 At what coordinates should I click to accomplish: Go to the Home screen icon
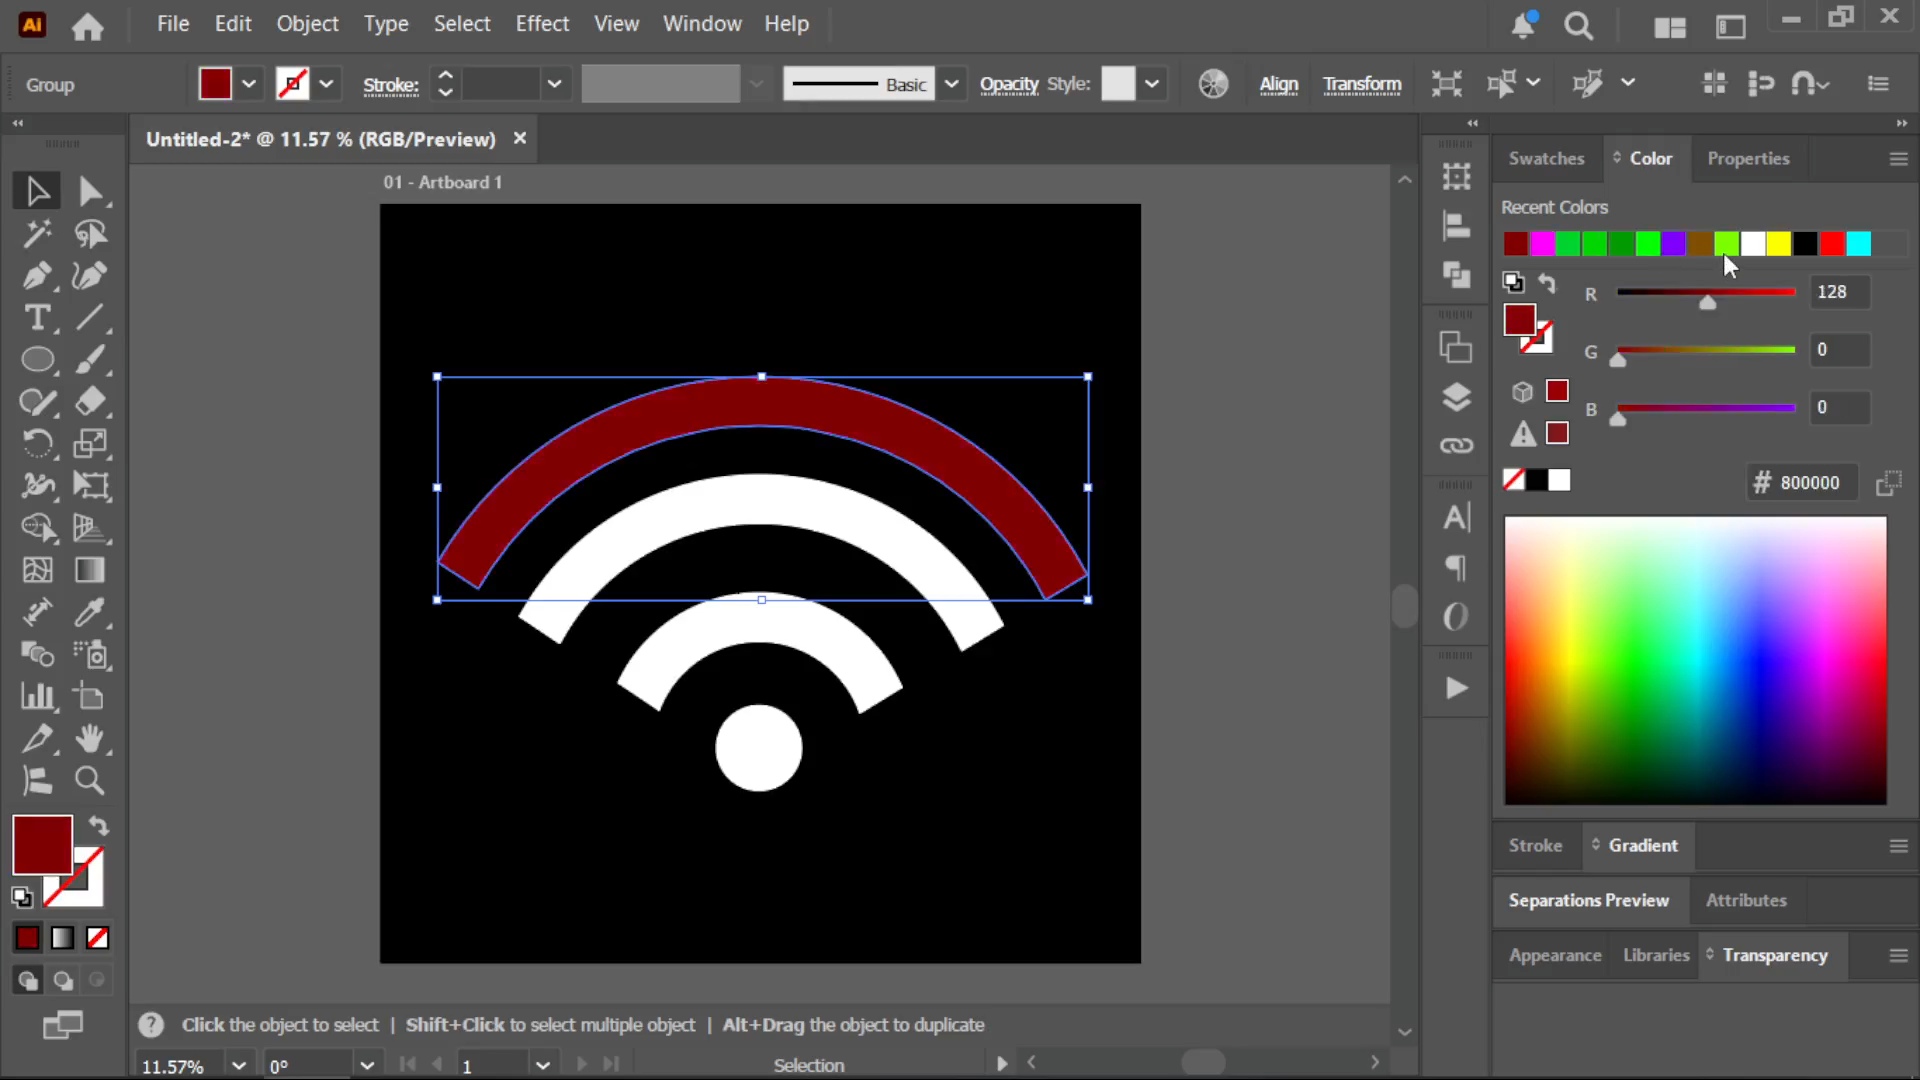pos(88,26)
